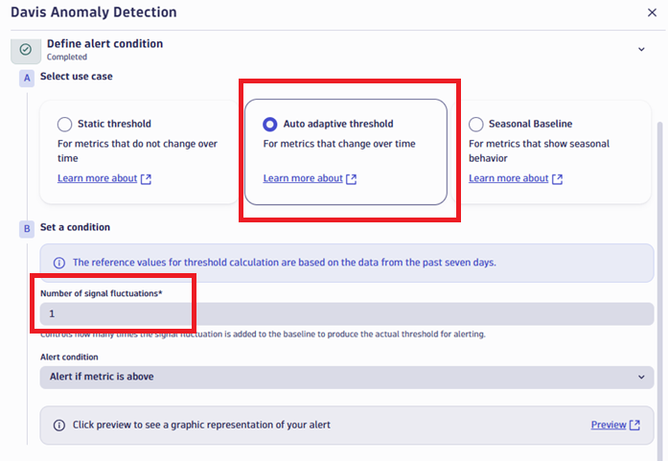Click the step B badge
668x461 pixels.
click(27, 229)
